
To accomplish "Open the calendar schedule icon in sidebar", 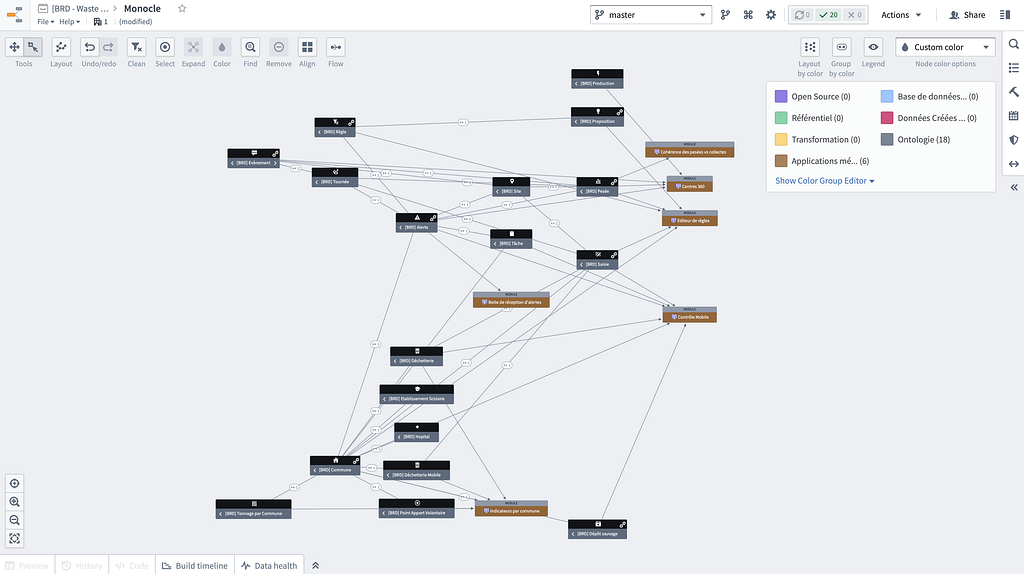I will 1014,116.
